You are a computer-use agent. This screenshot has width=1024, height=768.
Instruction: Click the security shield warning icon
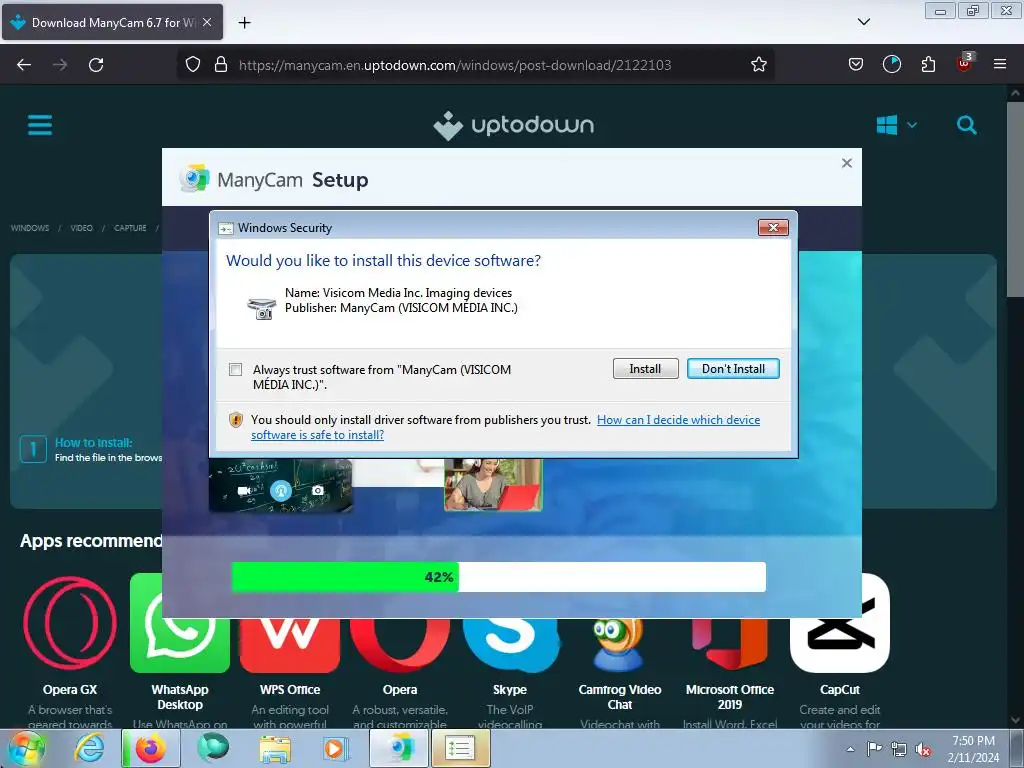[236, 420]
